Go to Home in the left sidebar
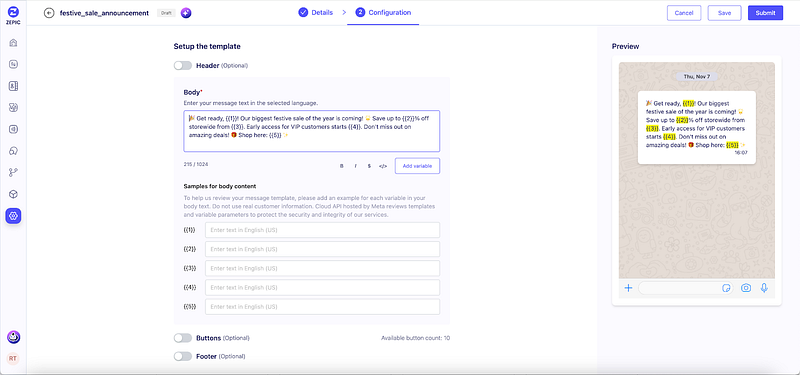 [14, 42]
